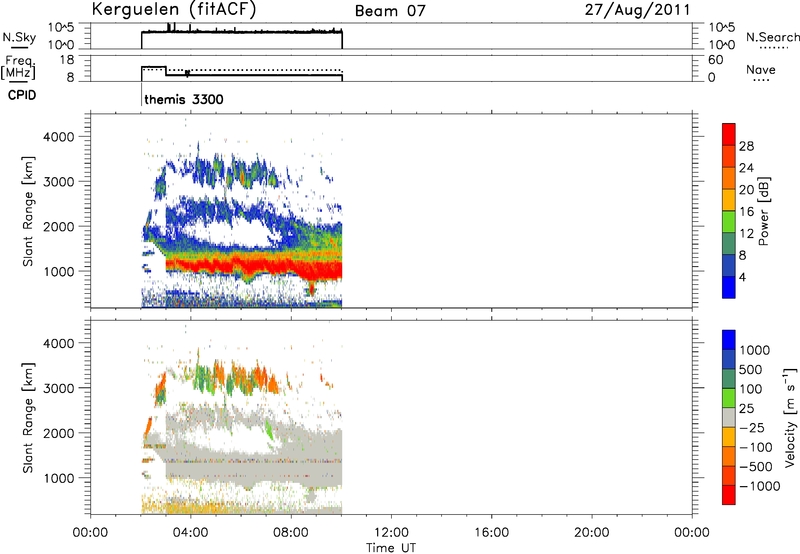Click the '10^5' left tick of noise panel
The image size is (800, 554).
61,28
